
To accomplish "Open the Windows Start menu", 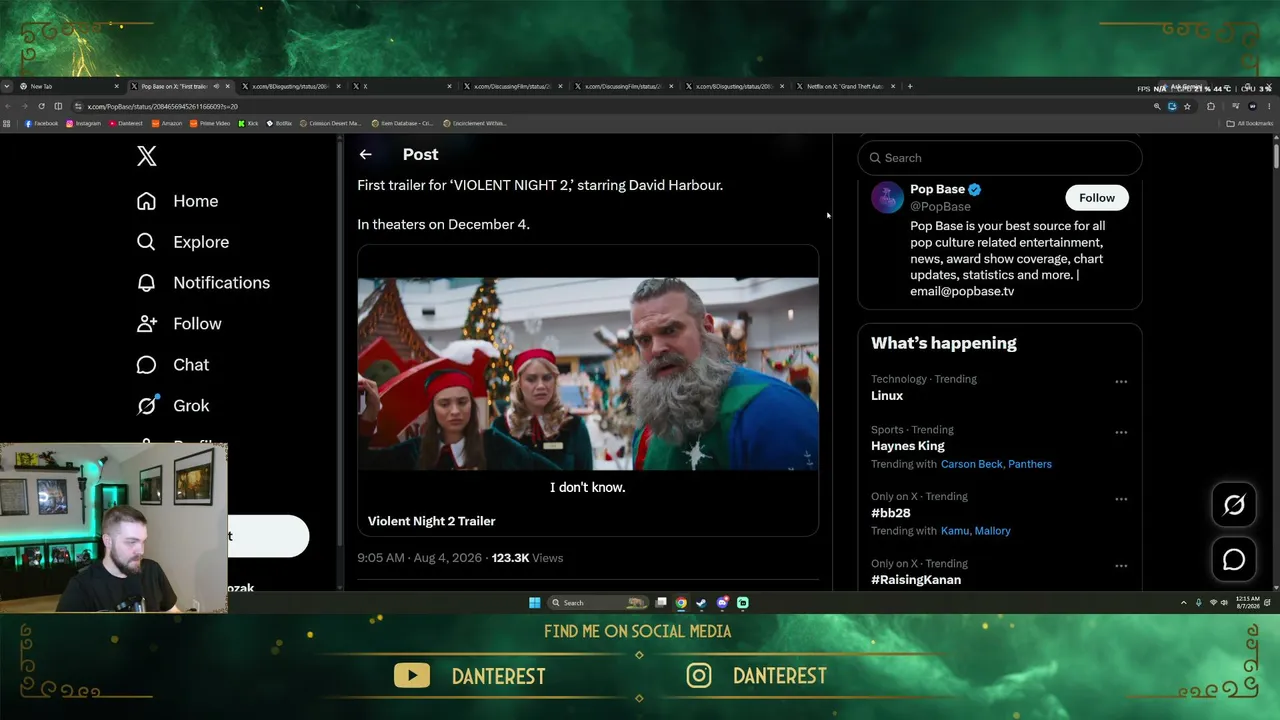I will point(534,603).
